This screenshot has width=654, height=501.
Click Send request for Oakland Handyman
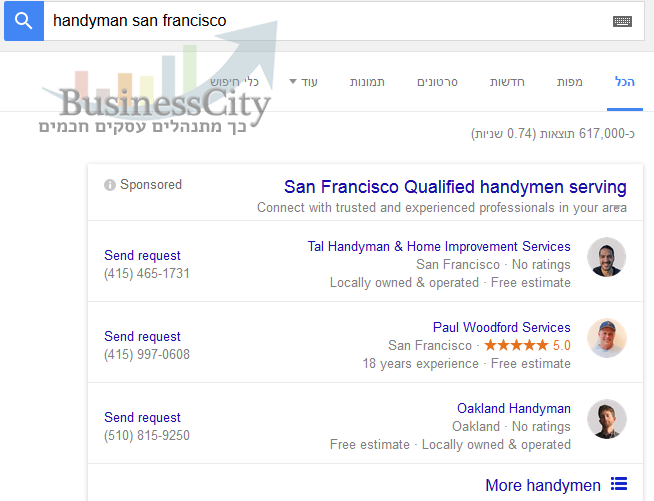pos(142,417)
